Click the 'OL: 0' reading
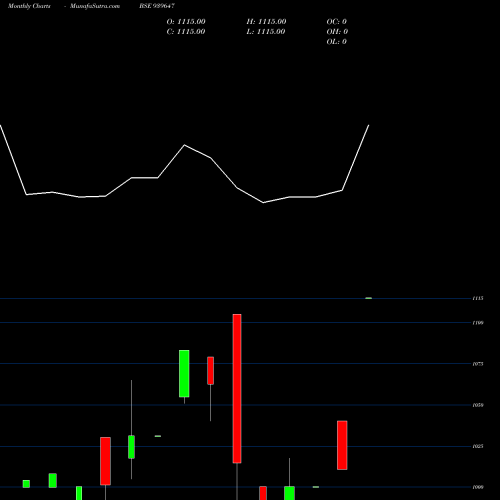The width and height of the screenshot is (500, 500). [337, 42]
